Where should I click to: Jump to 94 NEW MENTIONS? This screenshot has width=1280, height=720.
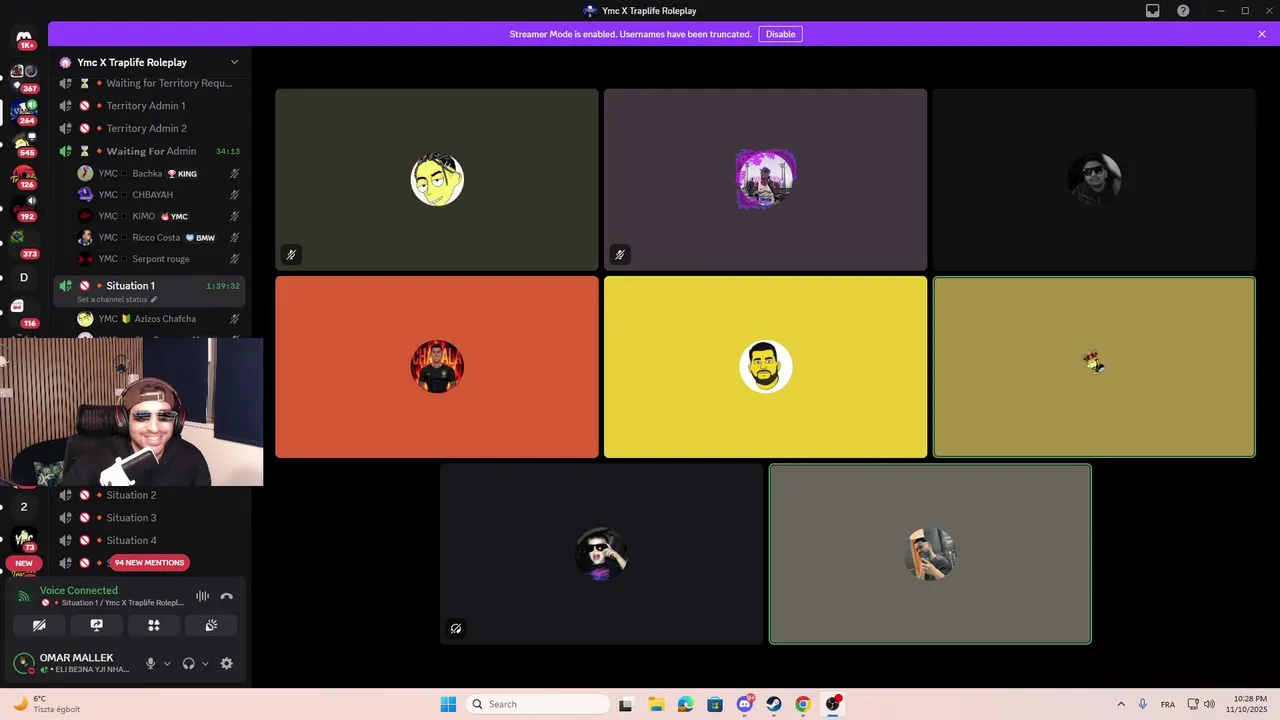(149, 563)
